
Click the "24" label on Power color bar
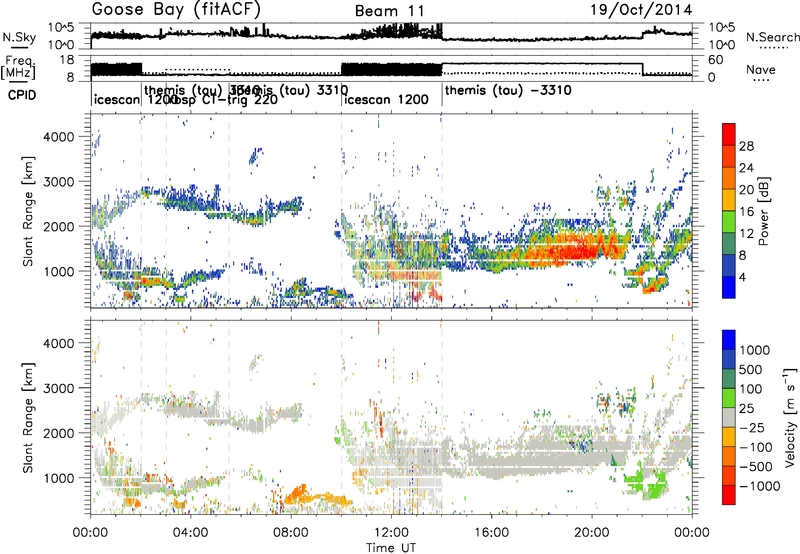(746, 168)
